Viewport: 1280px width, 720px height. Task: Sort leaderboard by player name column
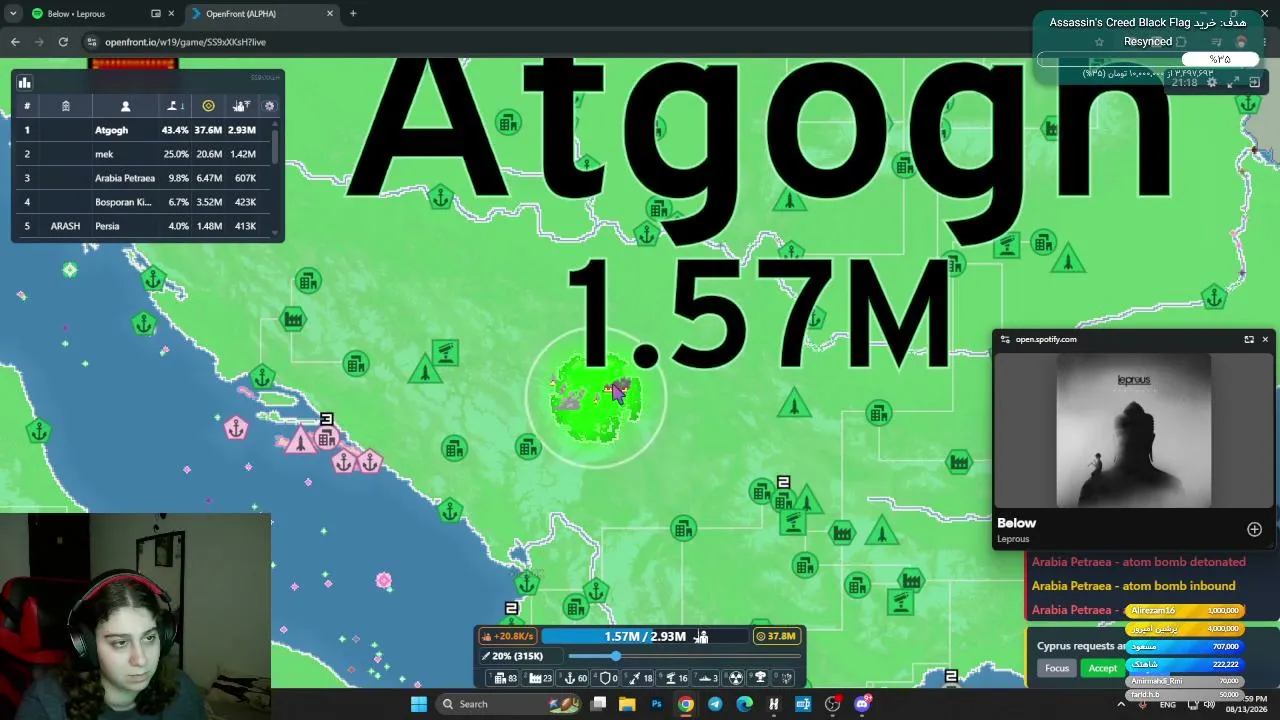tap(125, 106)
